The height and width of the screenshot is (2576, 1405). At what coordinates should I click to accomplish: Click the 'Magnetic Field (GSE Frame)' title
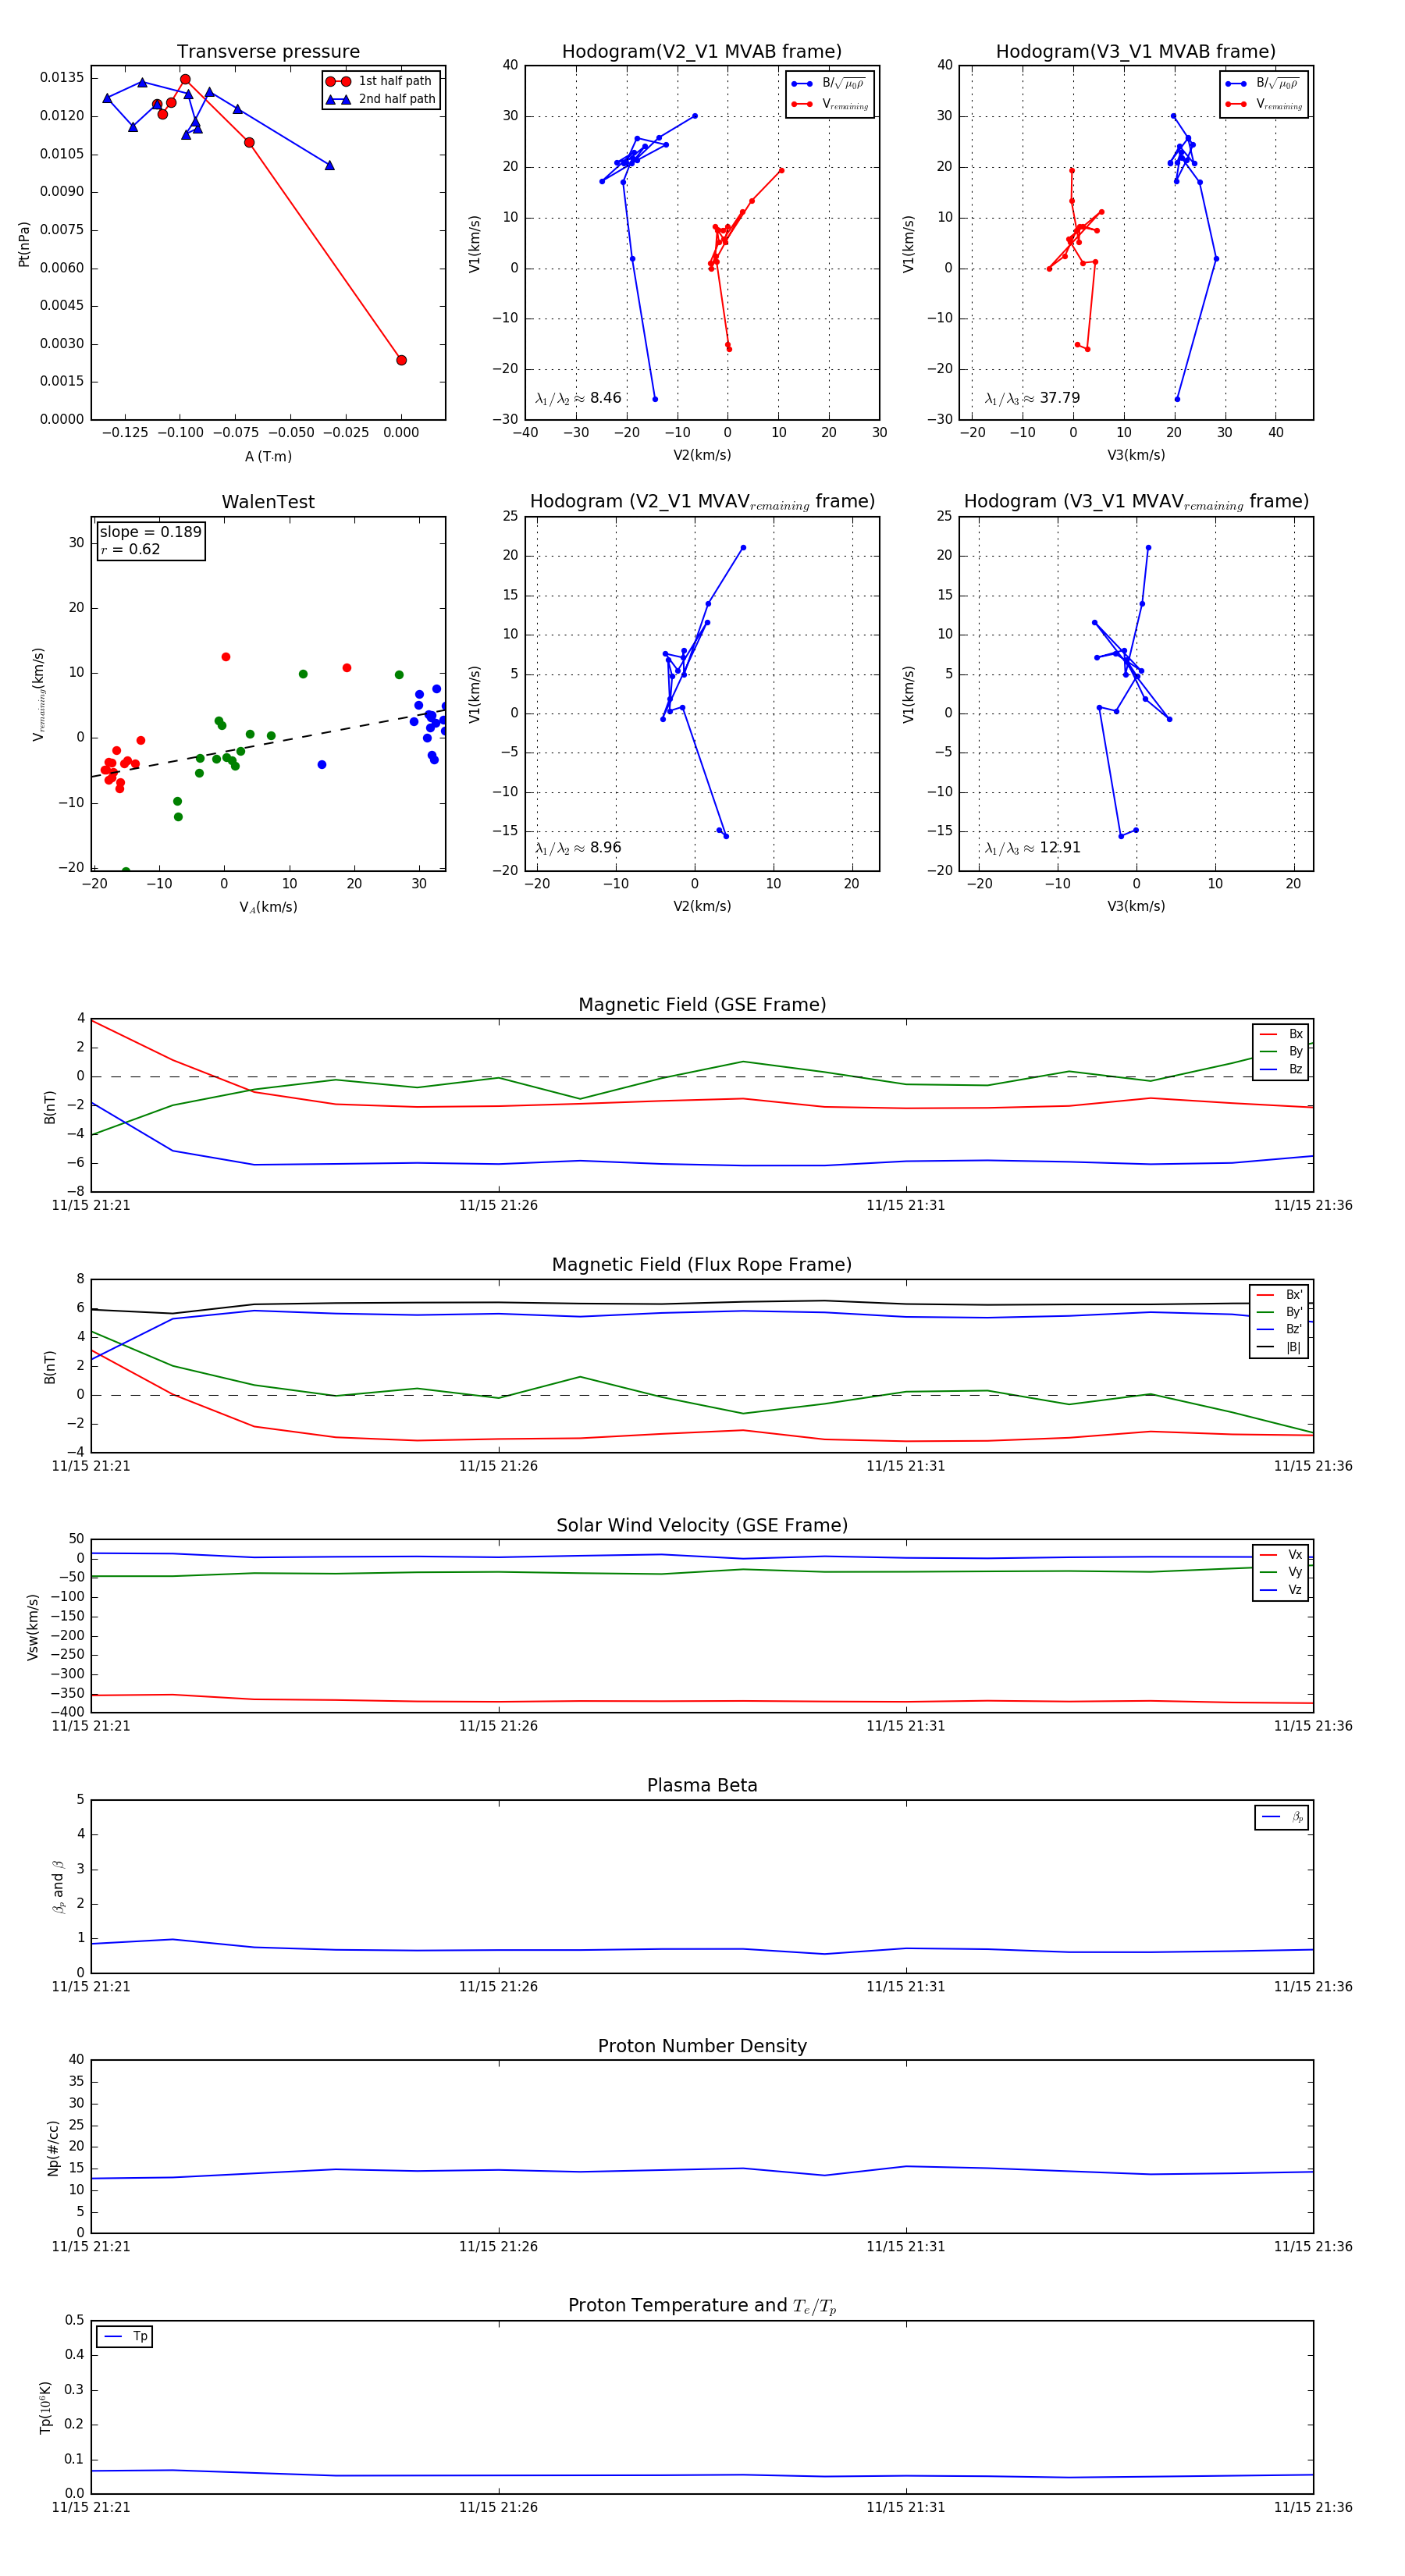coord(702,1005)
